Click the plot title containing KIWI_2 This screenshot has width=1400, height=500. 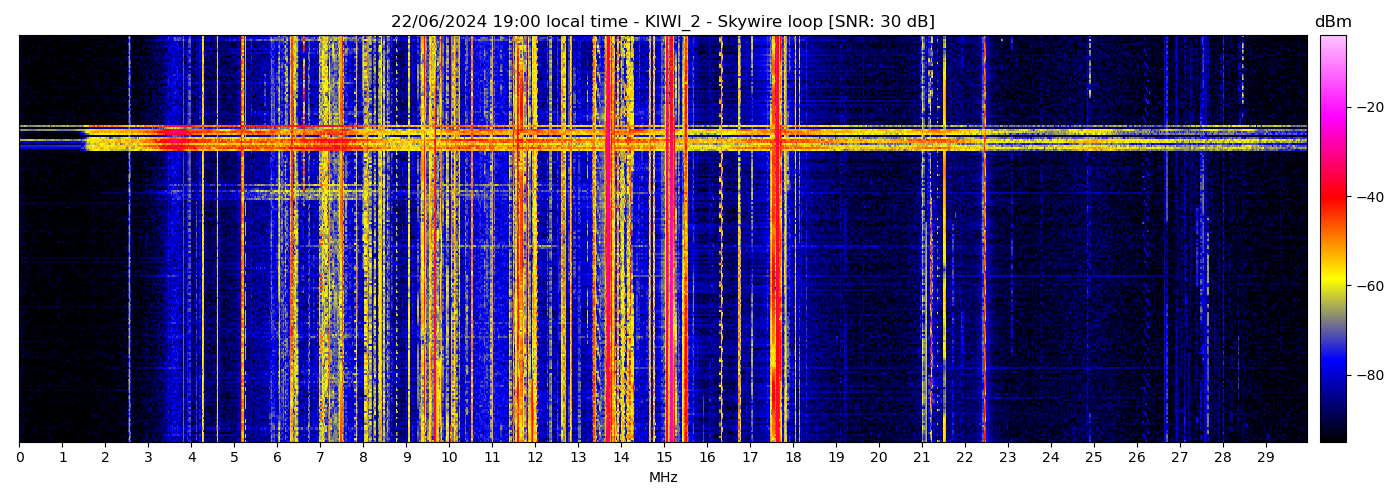click(662, 22)
